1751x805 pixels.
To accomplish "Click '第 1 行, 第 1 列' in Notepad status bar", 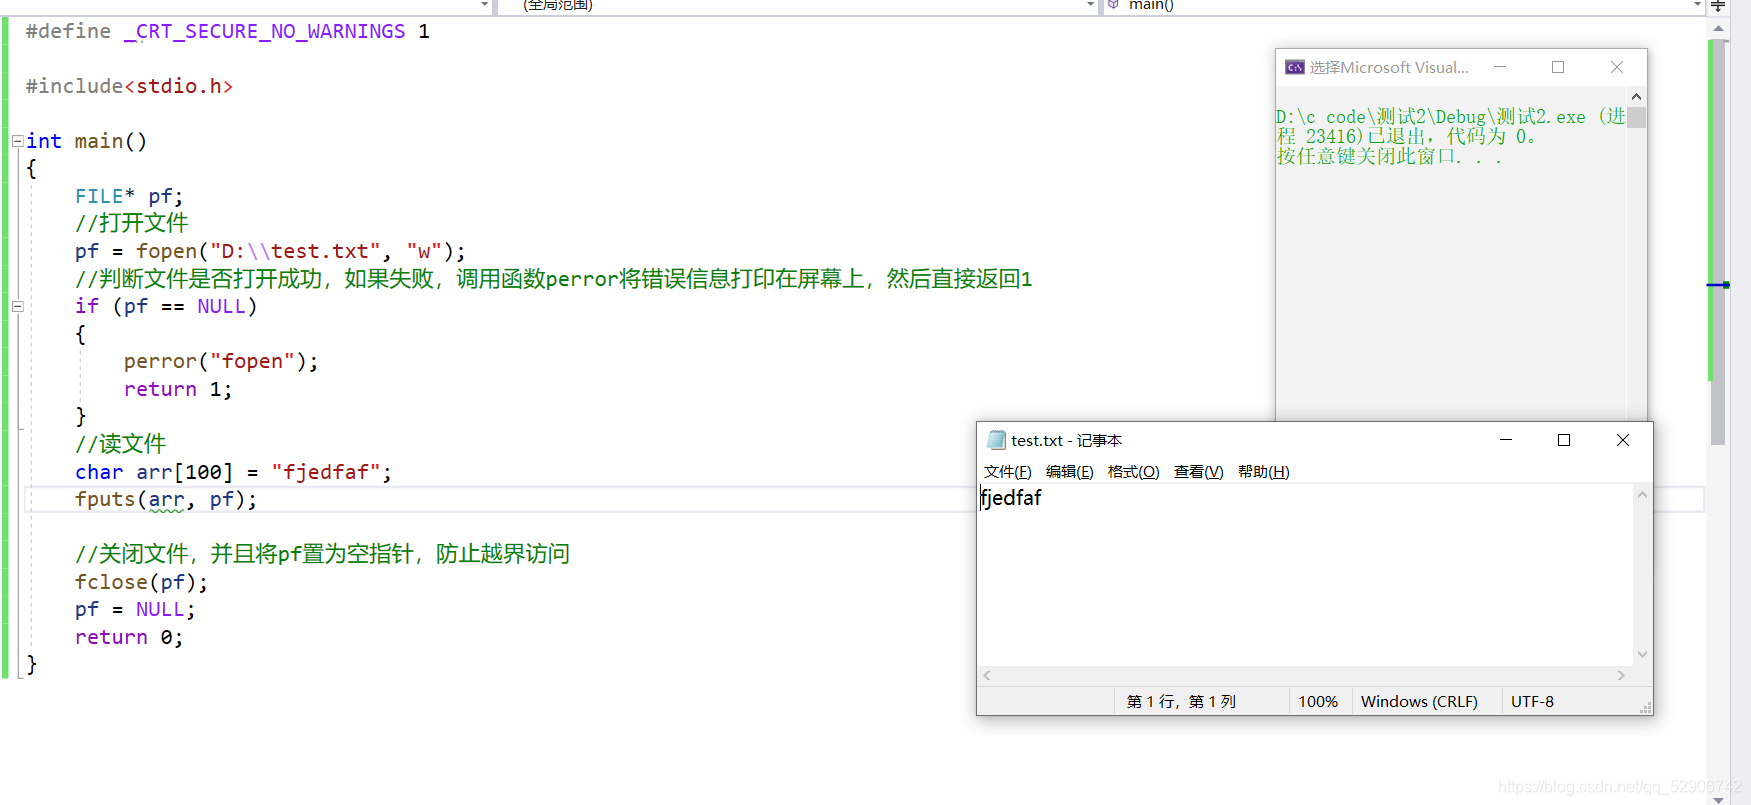I will tap(1181, 702).
